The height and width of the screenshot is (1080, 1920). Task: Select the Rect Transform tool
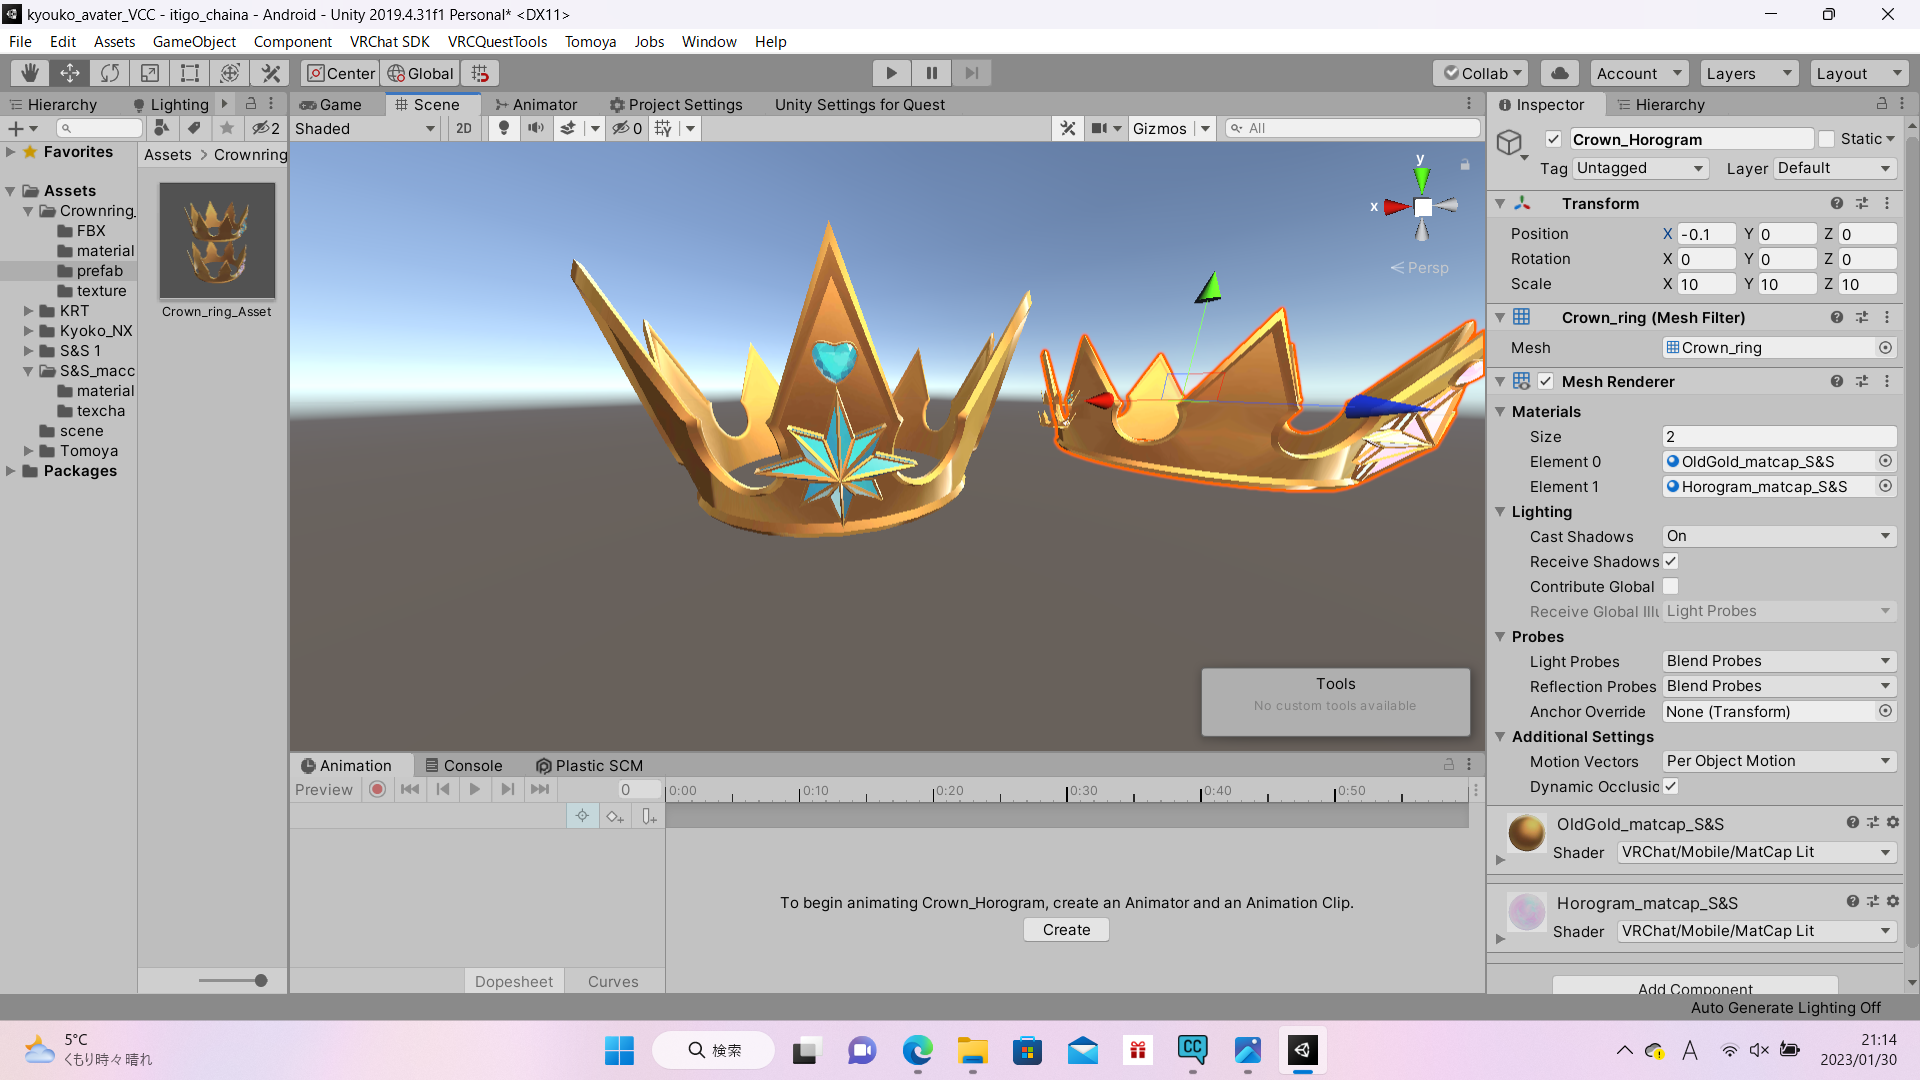pyautogui.click(x=189, y=72)
